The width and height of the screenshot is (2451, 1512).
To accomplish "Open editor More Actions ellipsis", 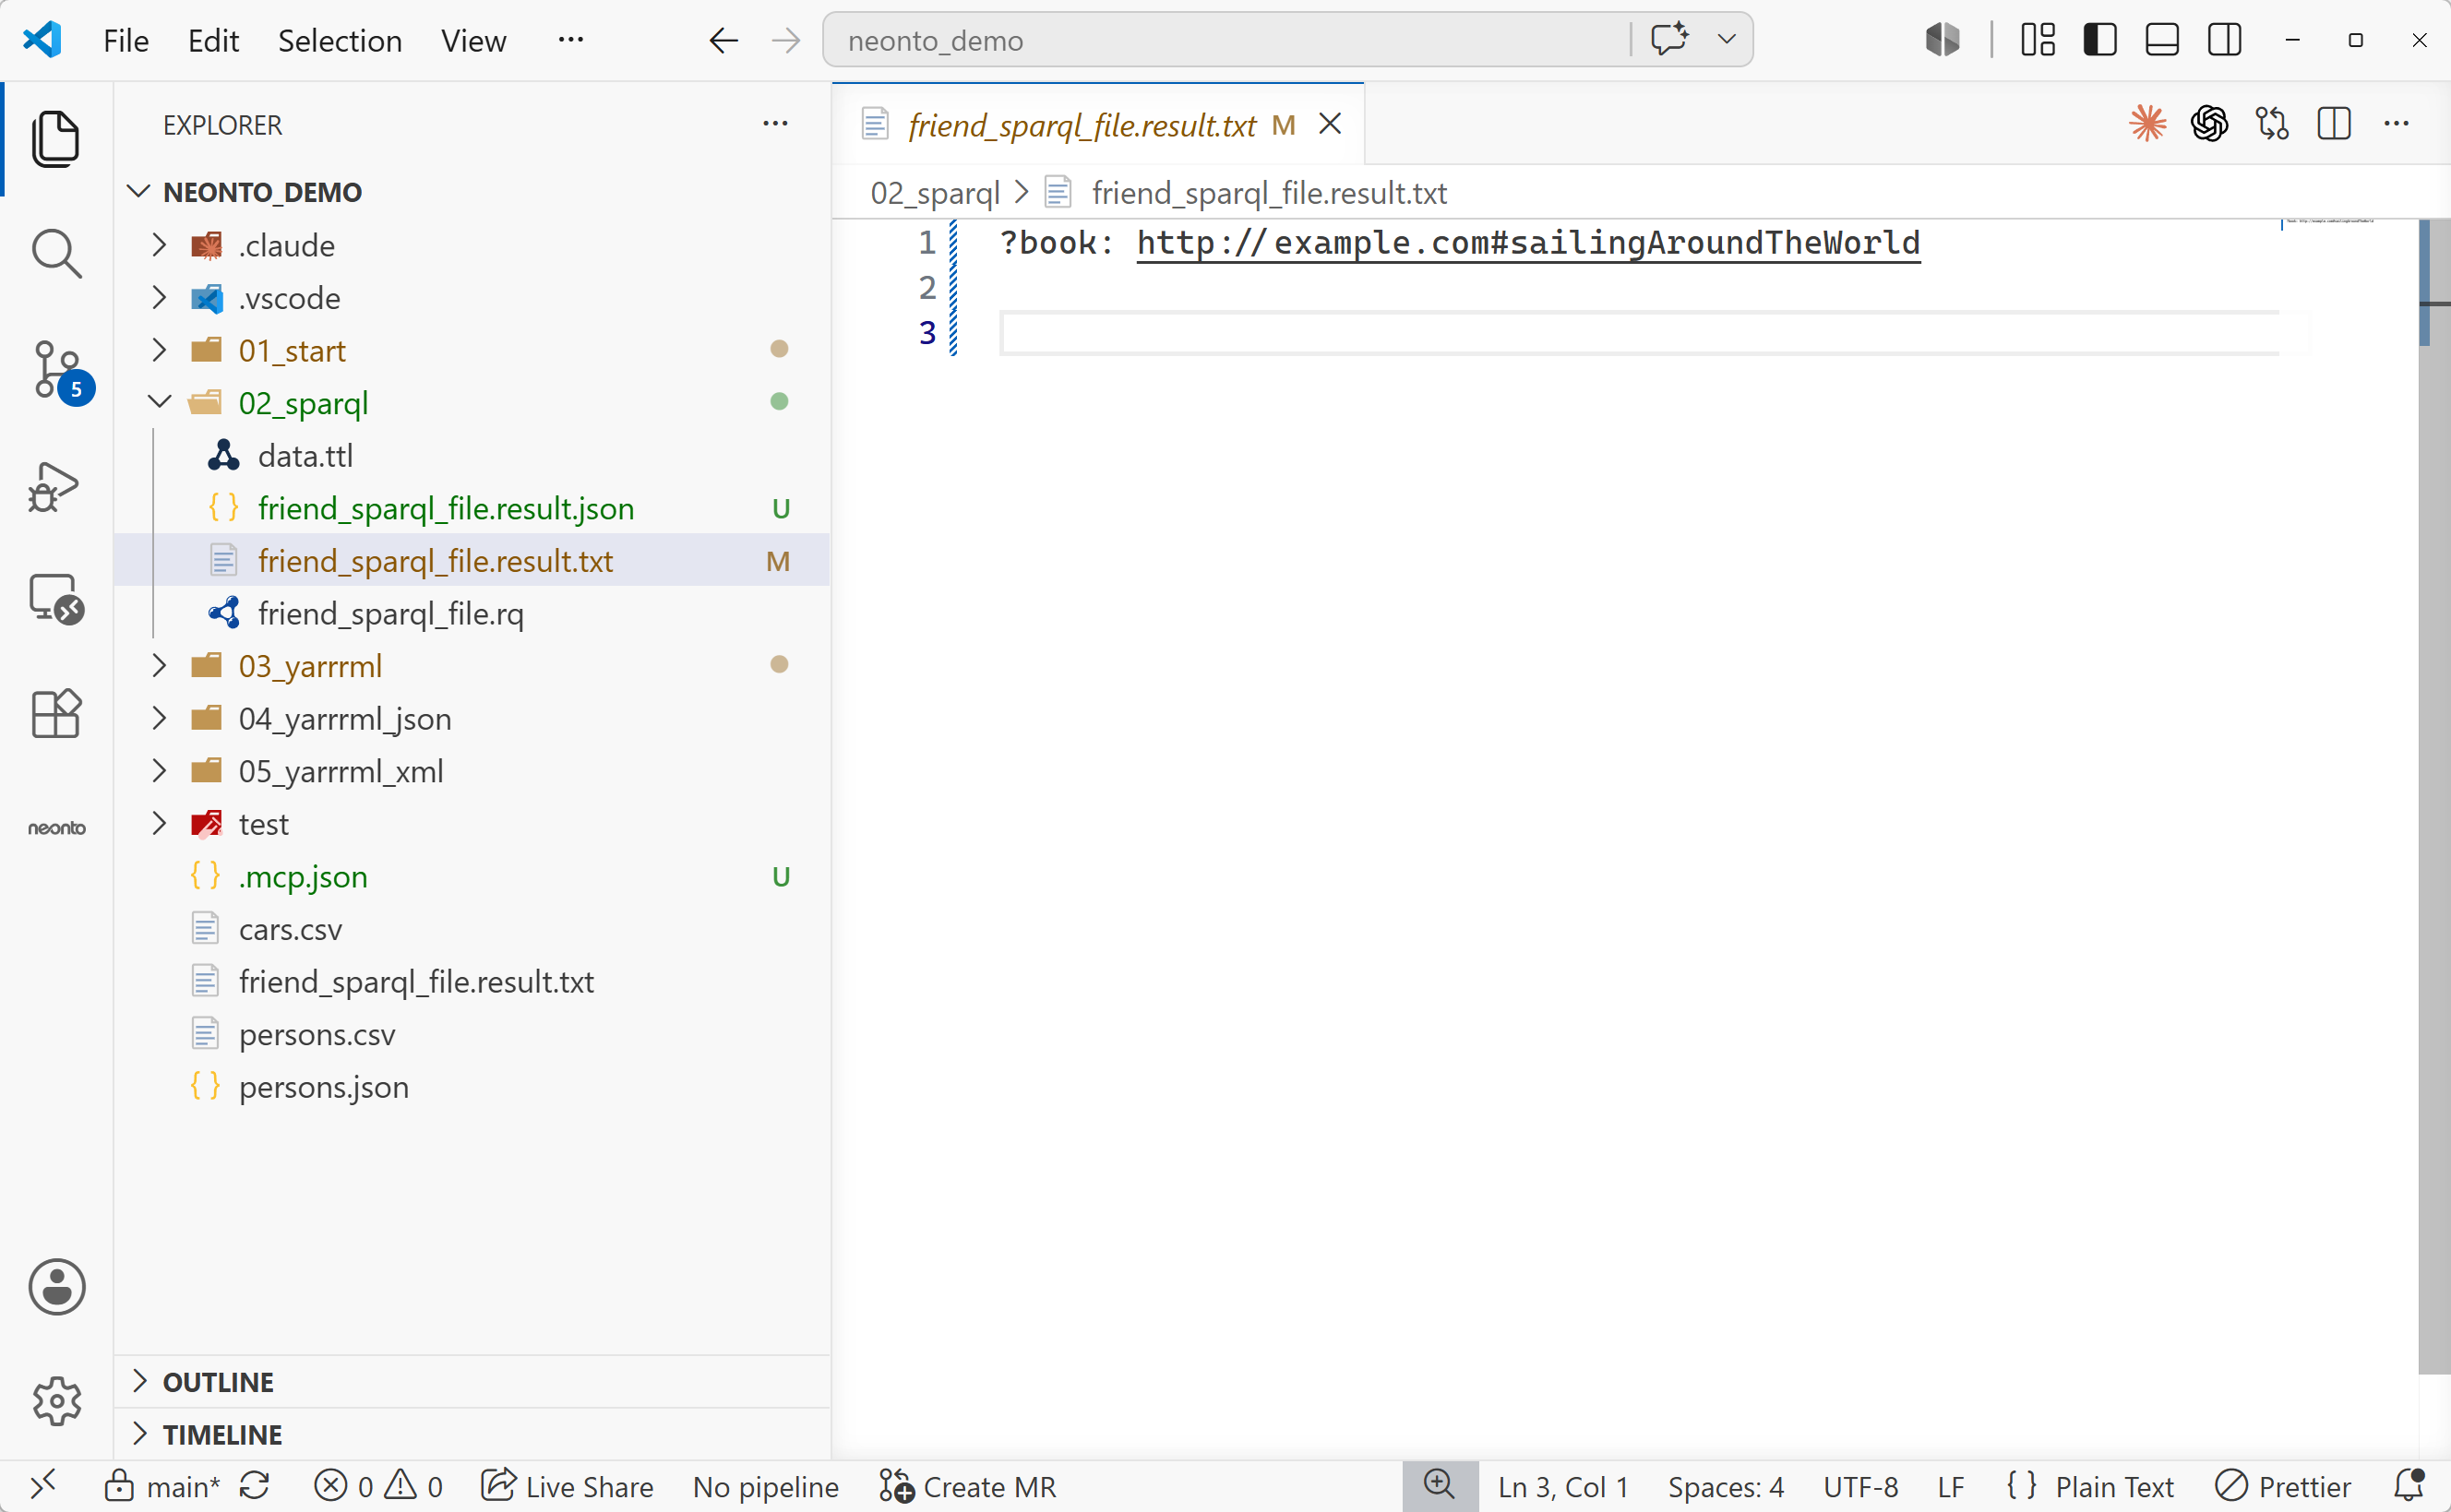I will tap(2397, 124).
